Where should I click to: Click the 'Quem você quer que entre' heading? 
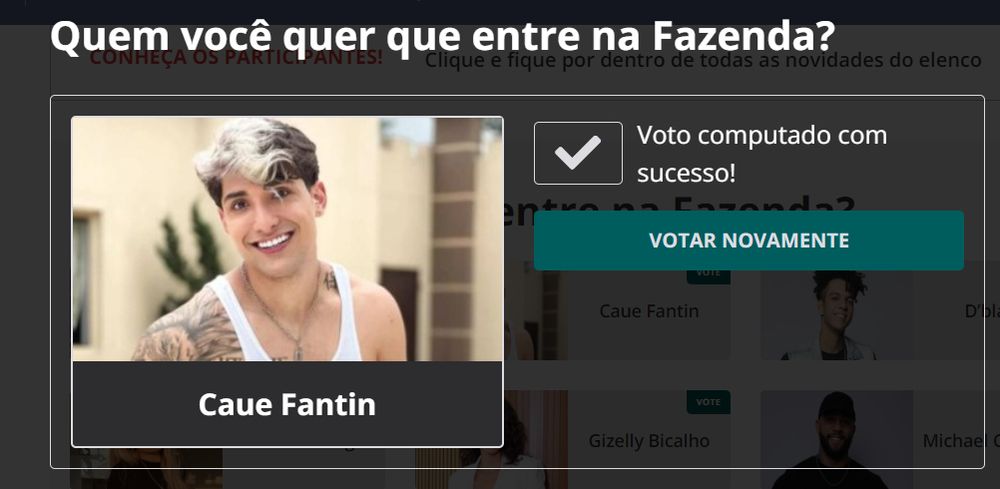442,36
